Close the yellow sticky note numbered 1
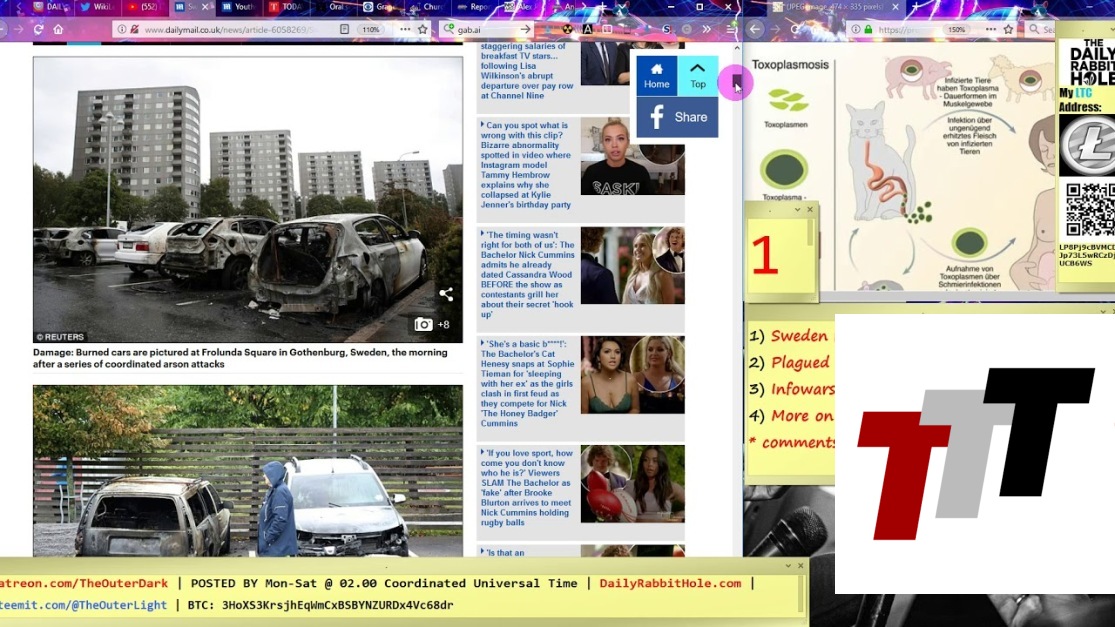 point(810,210)
